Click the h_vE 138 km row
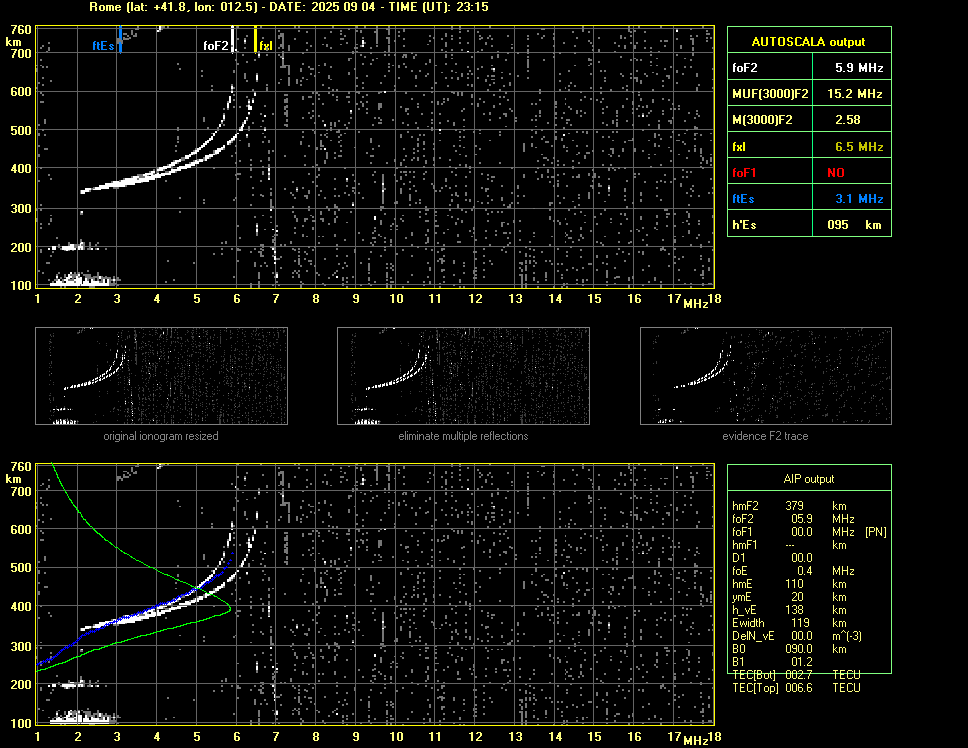The width and height of the screenshot is (968, 748). click(789, 610)
